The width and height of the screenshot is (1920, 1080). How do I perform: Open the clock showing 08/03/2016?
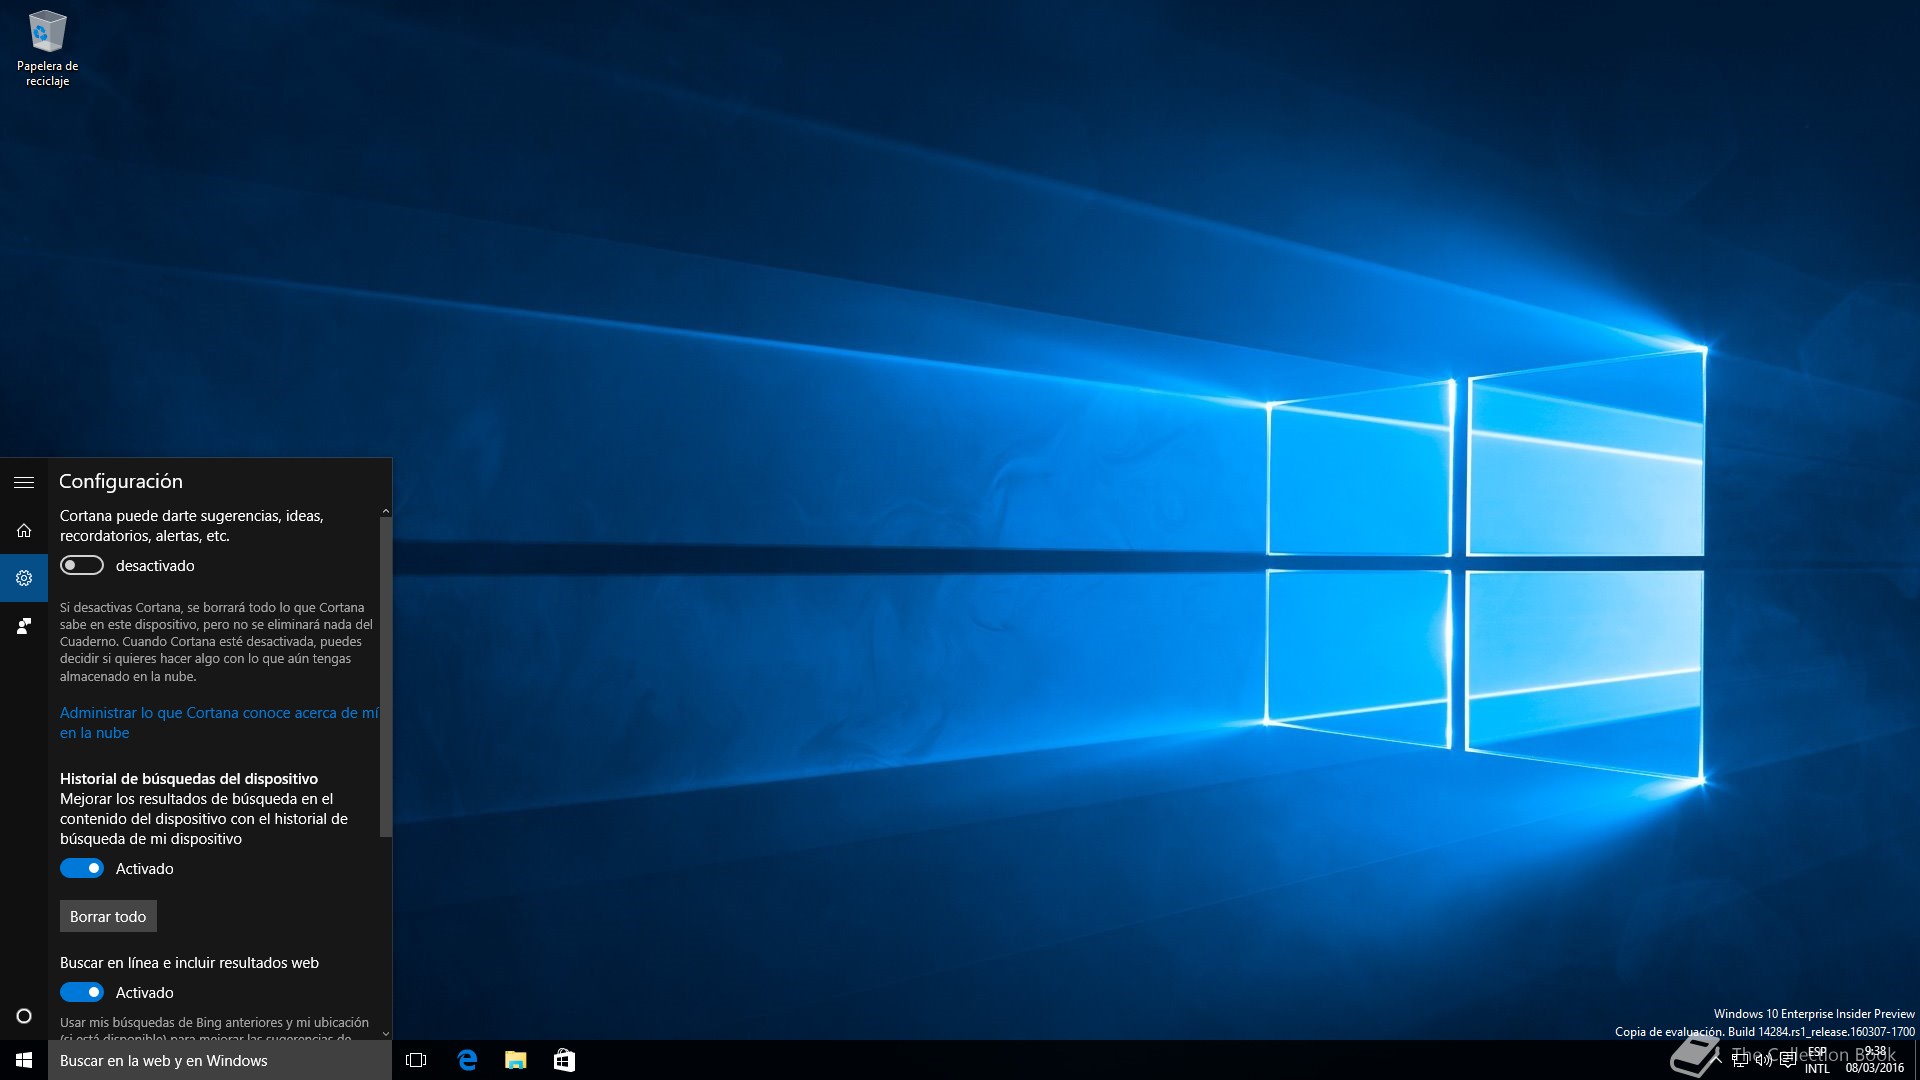pos(1875,1060)
